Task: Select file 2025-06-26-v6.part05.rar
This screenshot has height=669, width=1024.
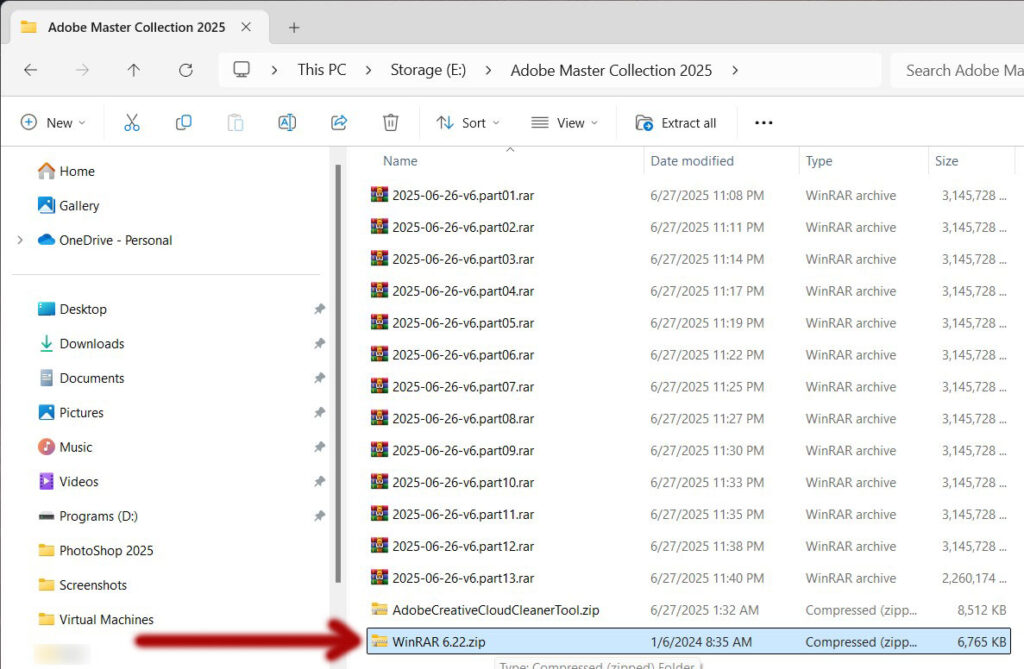Action: click(x=689, y=323)
